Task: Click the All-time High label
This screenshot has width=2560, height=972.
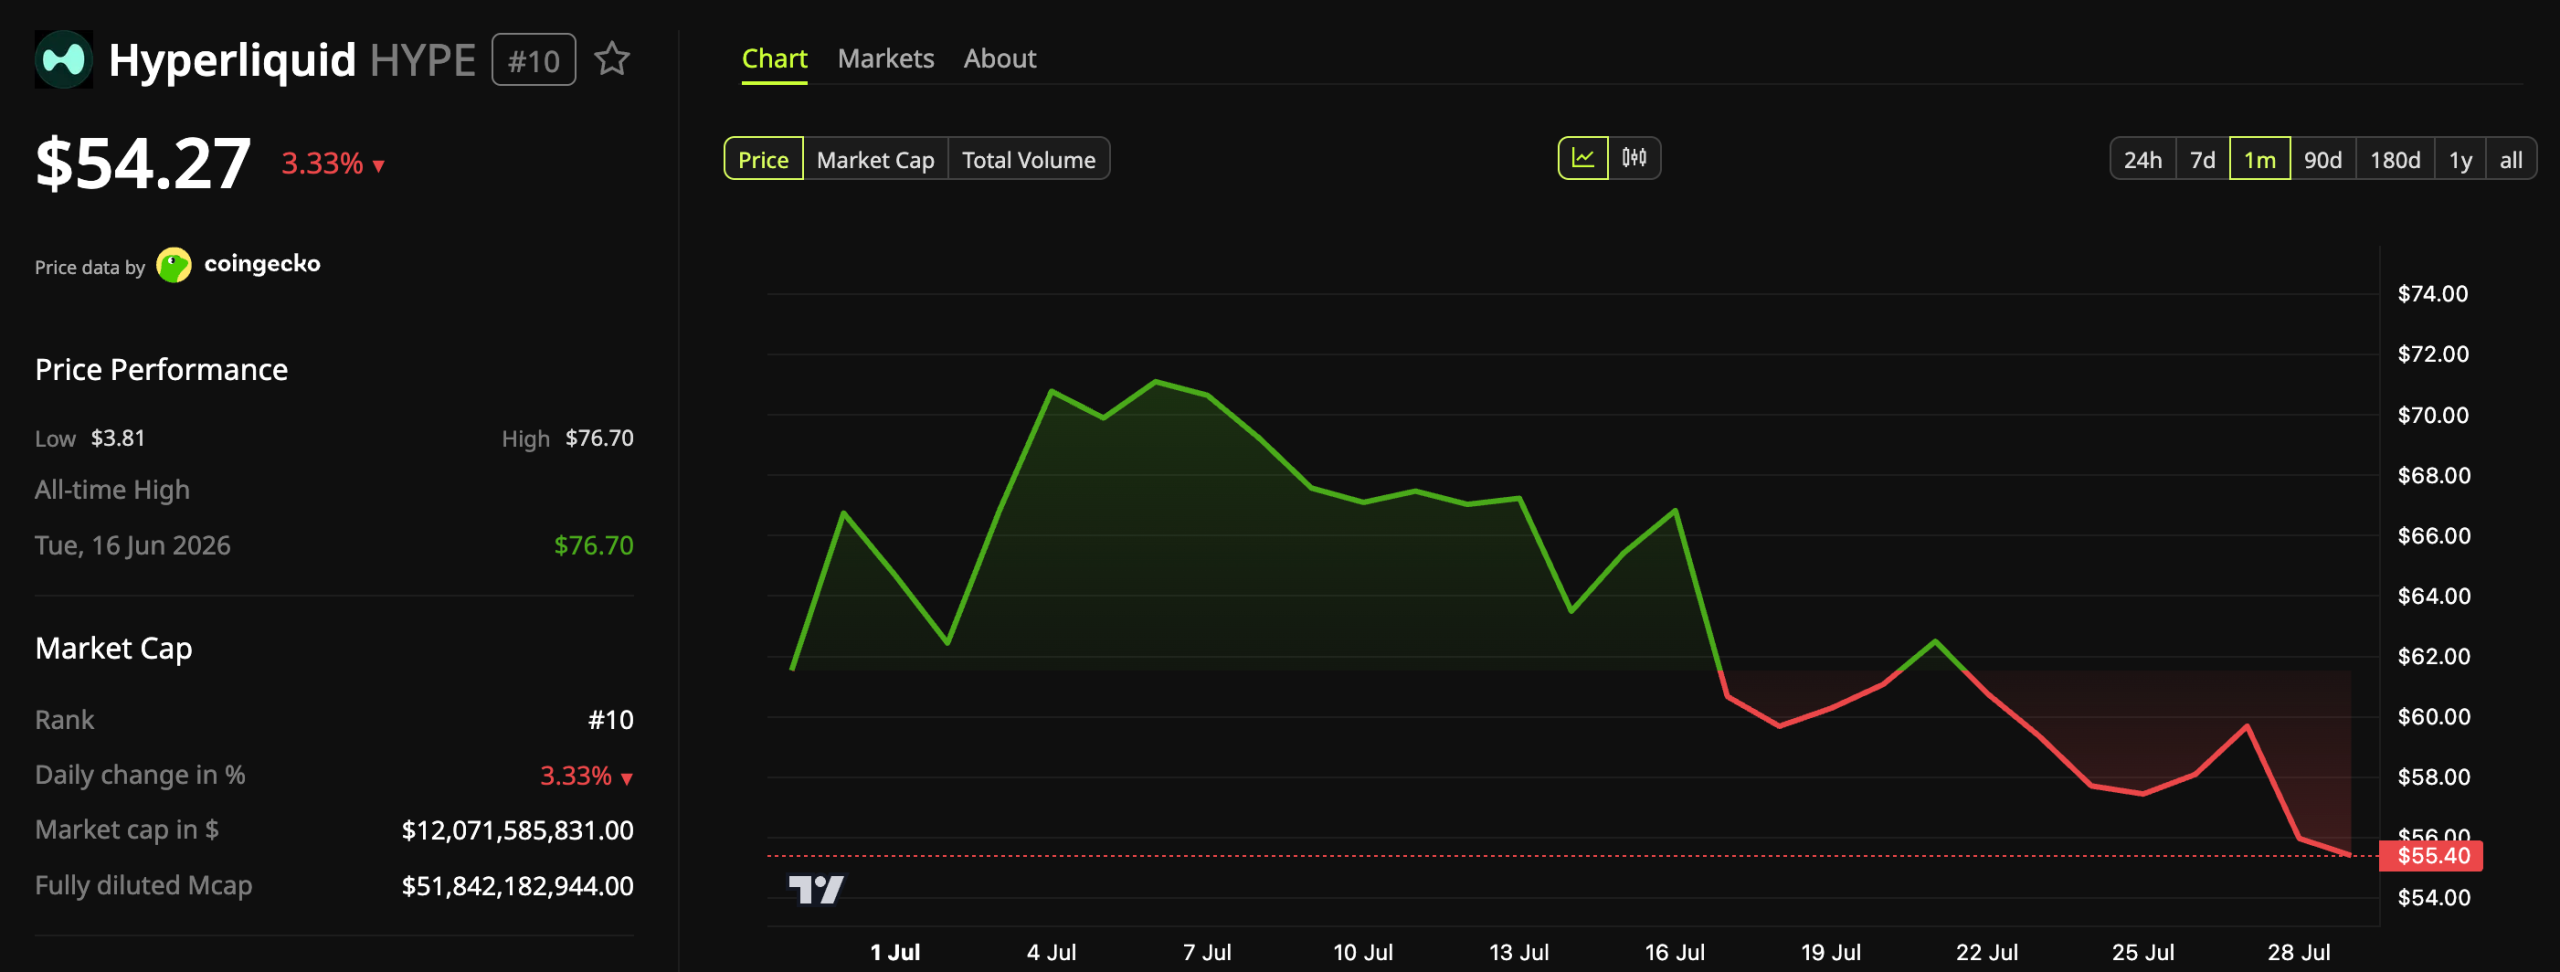Action: pos(112,490)
